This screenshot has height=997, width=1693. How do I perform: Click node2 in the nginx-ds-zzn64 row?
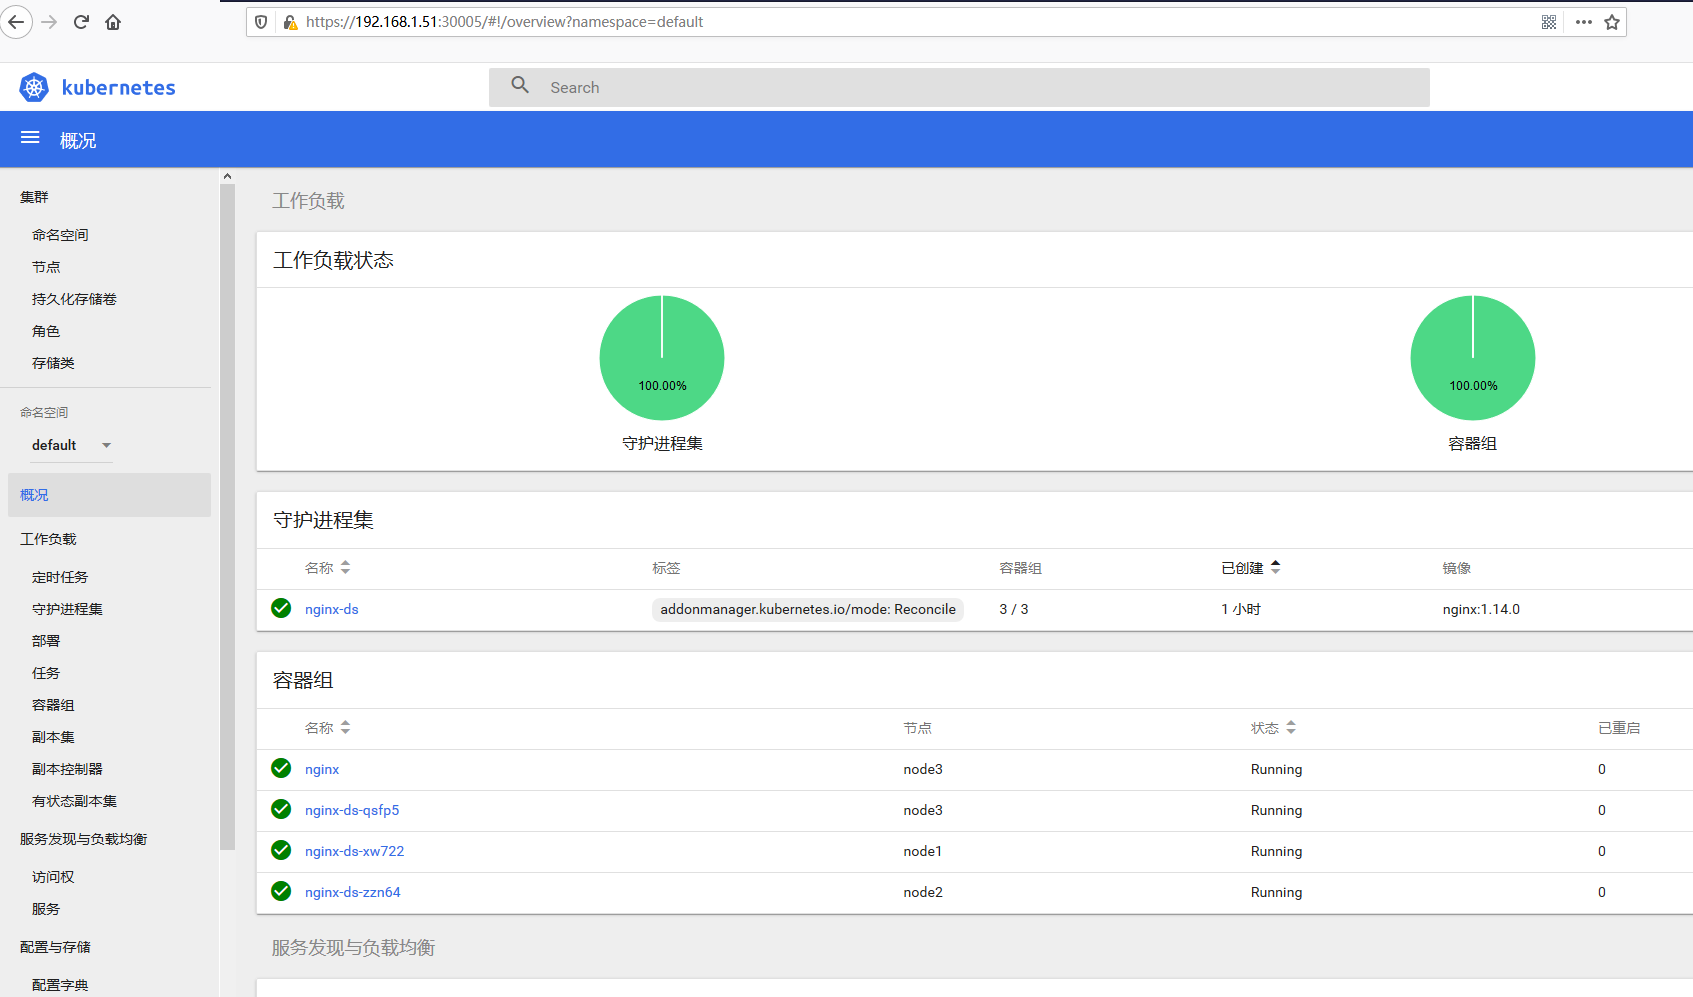coord(923,892)
